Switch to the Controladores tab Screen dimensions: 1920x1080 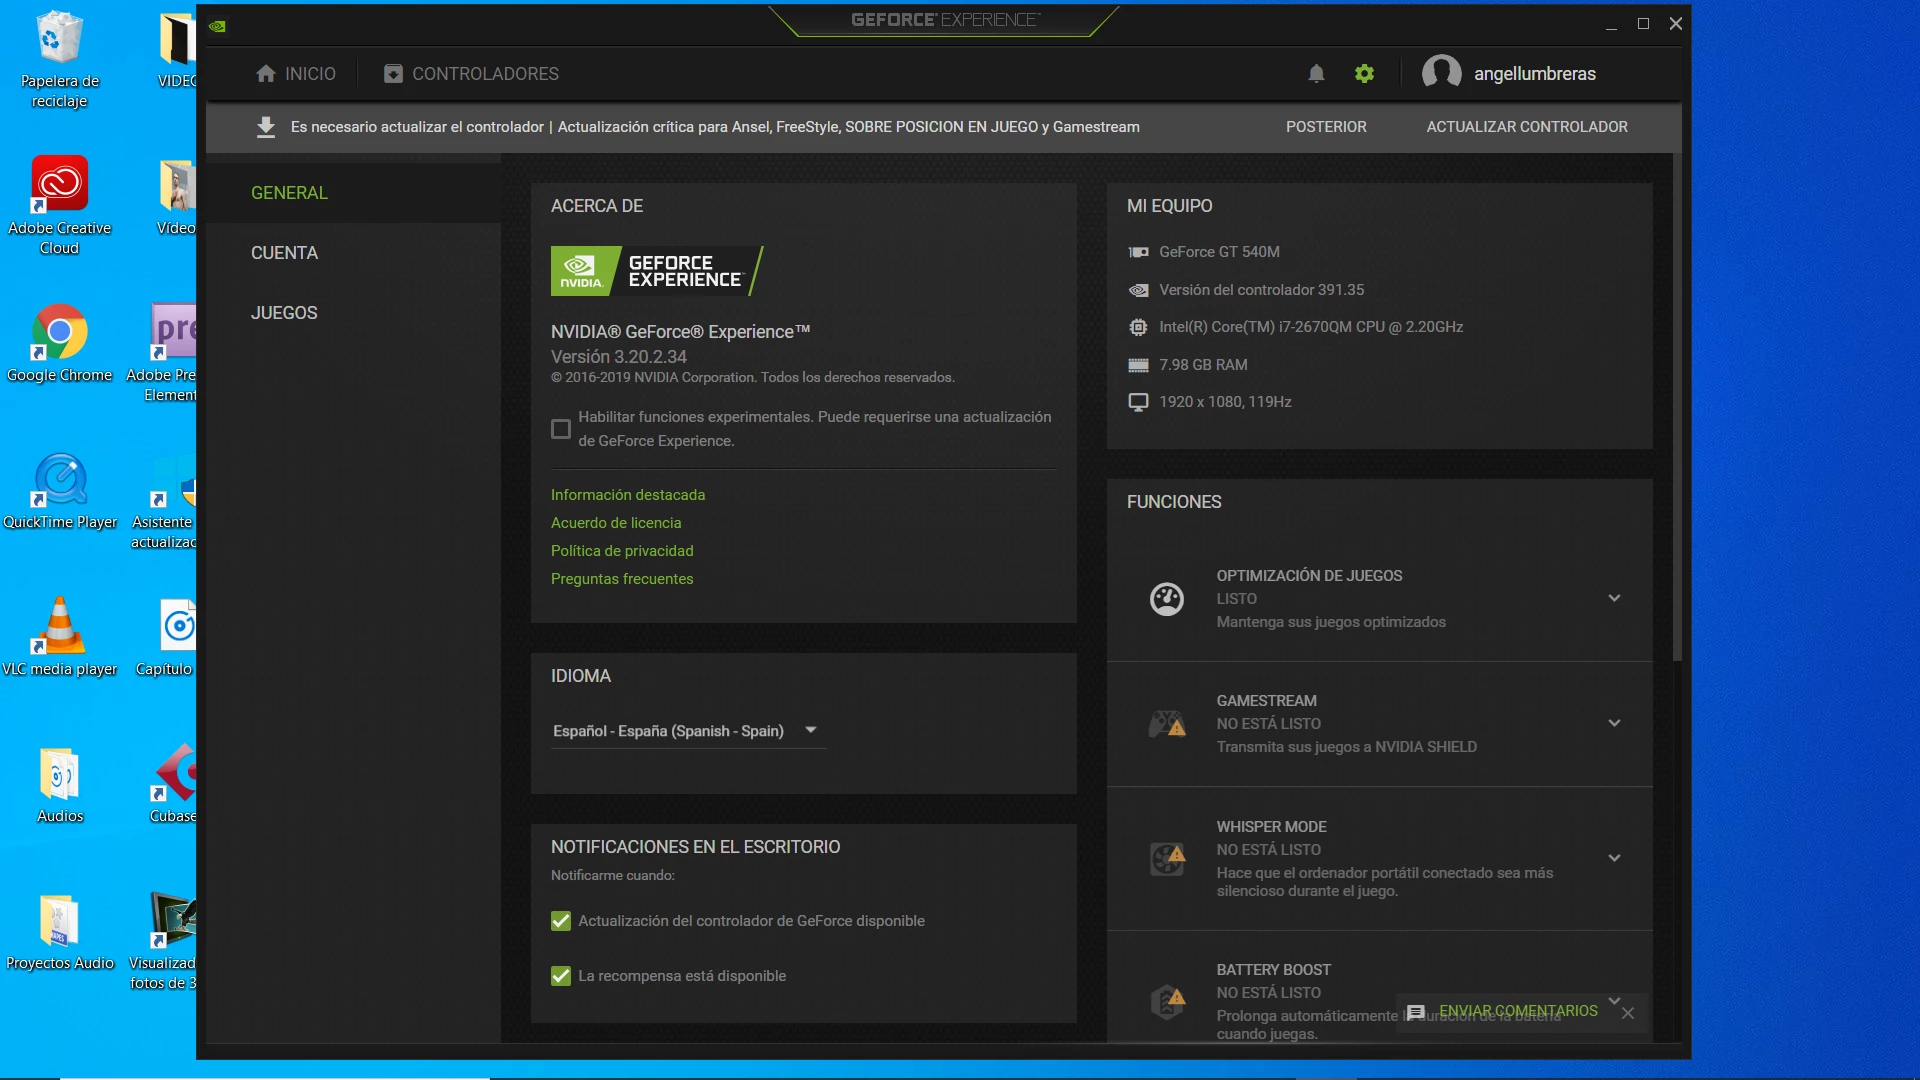coord(471,74)
